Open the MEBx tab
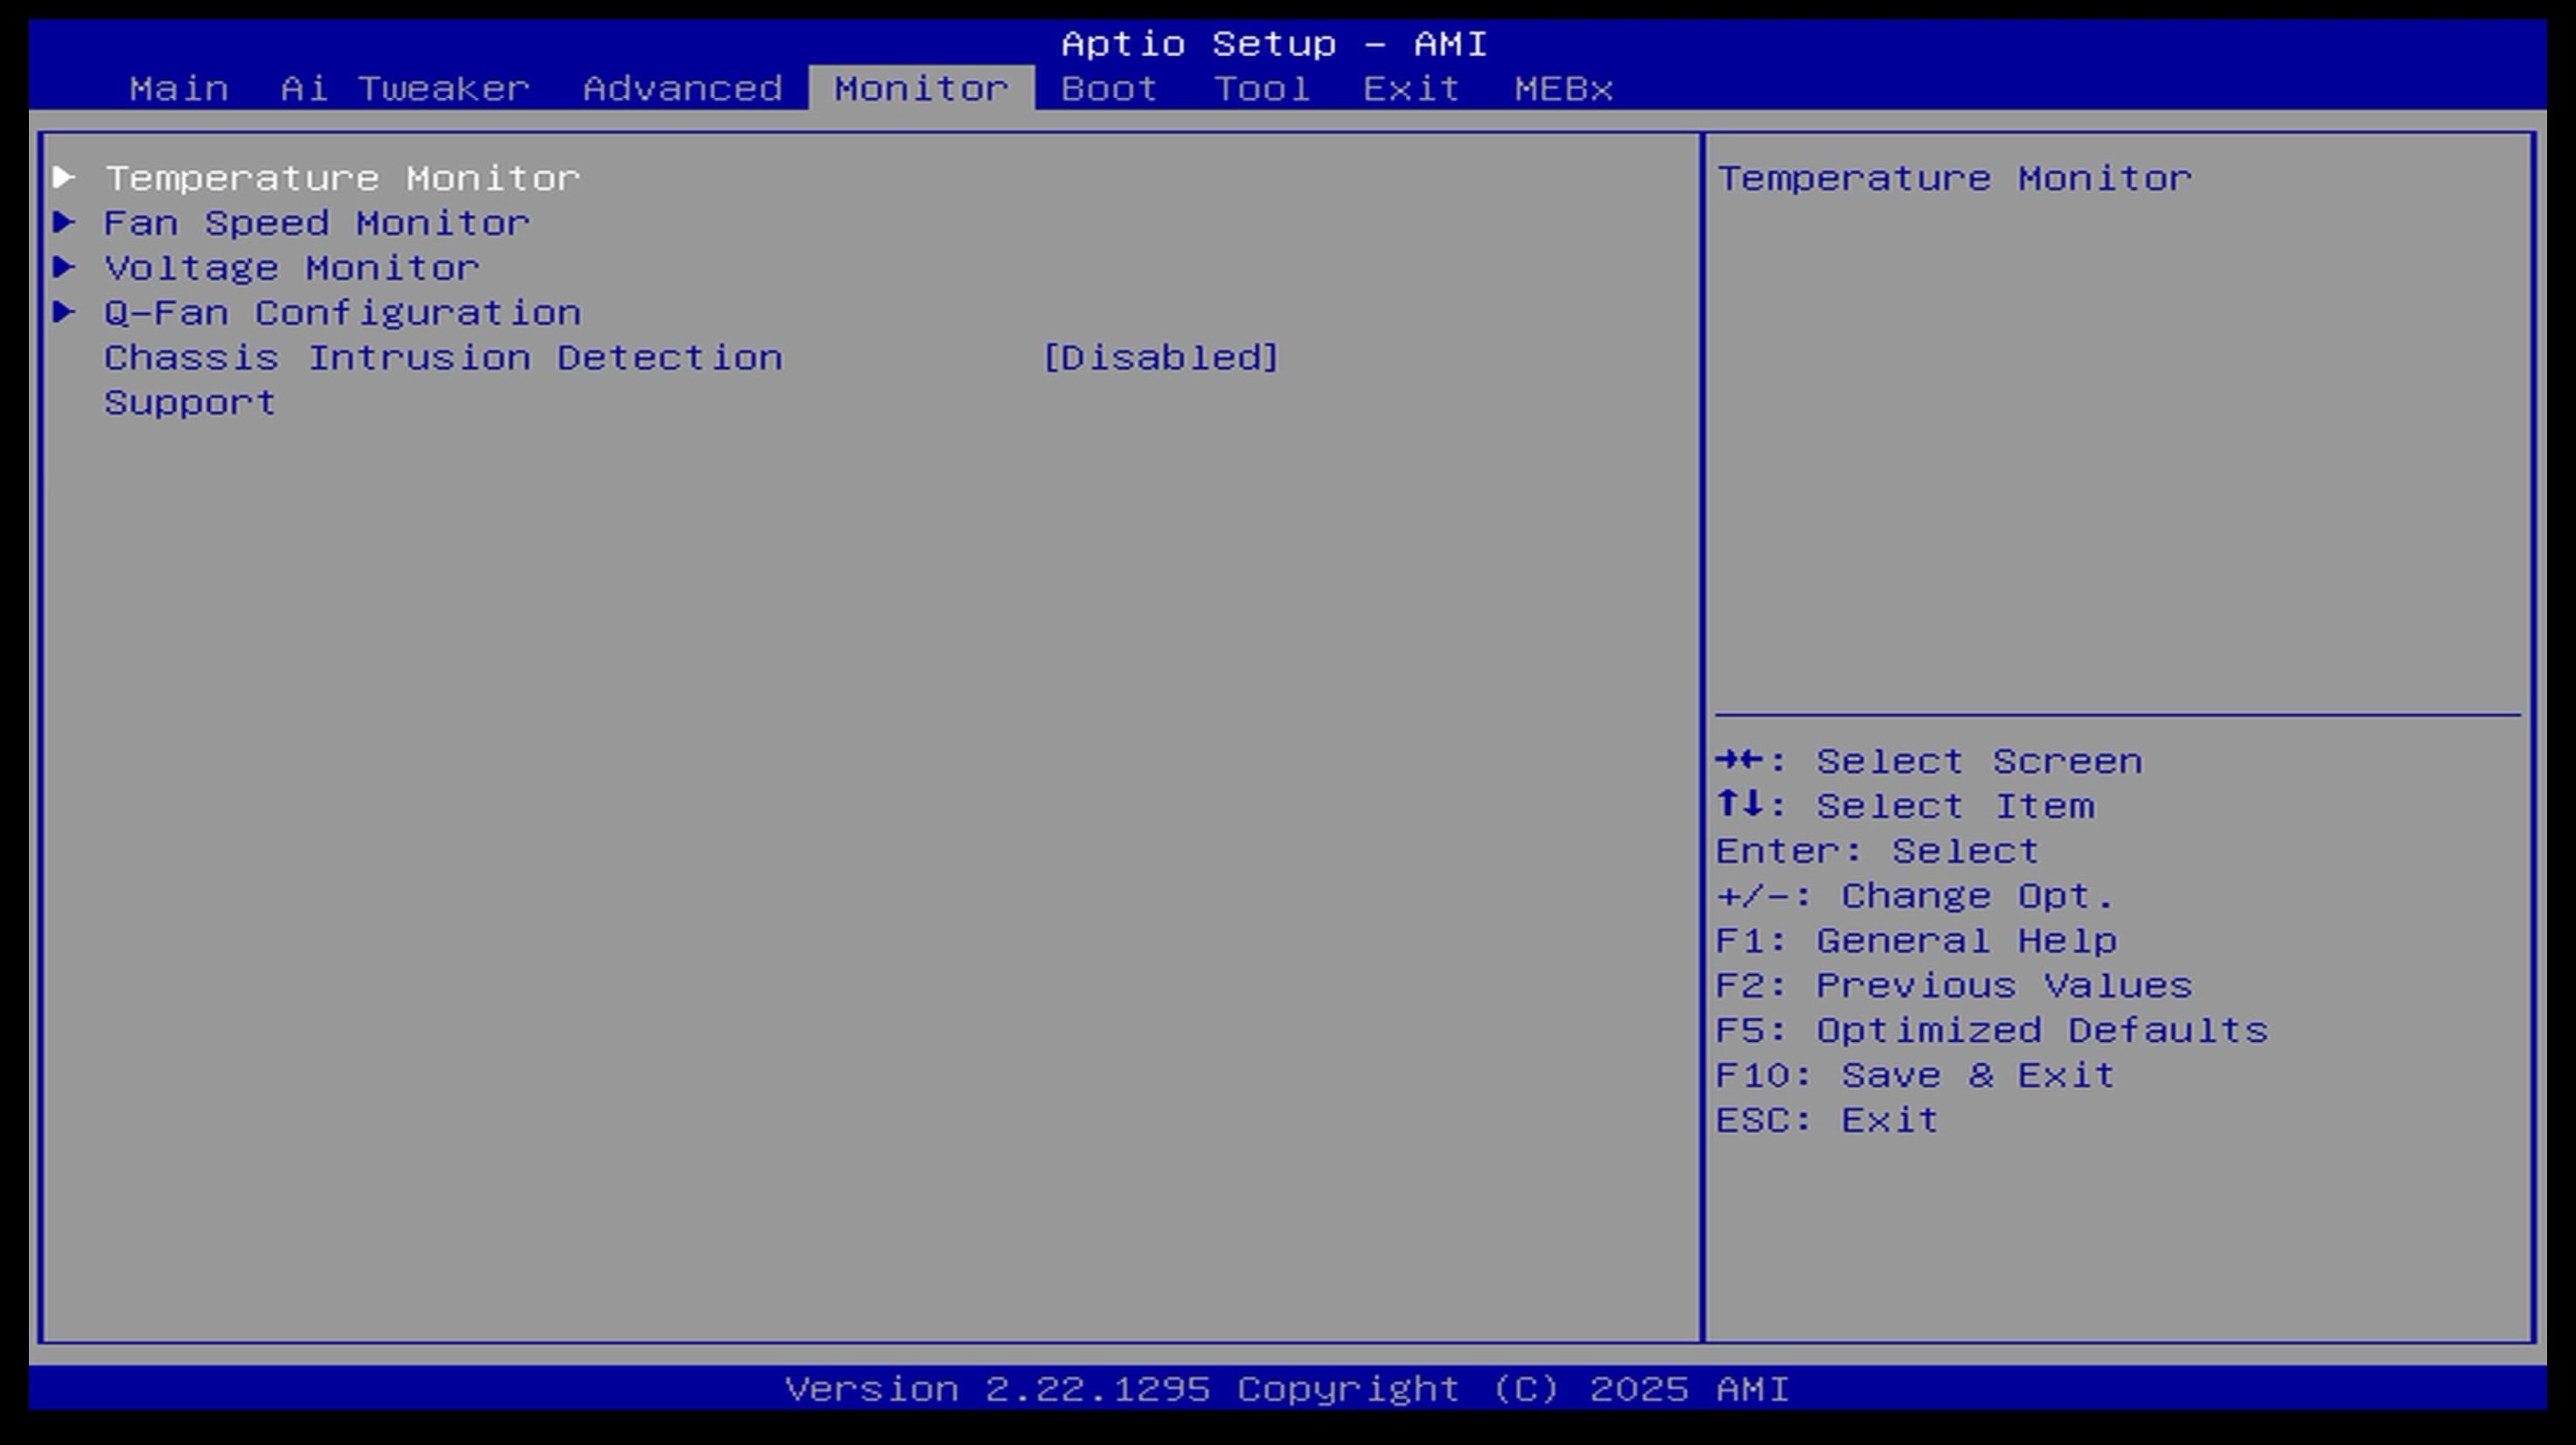 (1563, 89)
